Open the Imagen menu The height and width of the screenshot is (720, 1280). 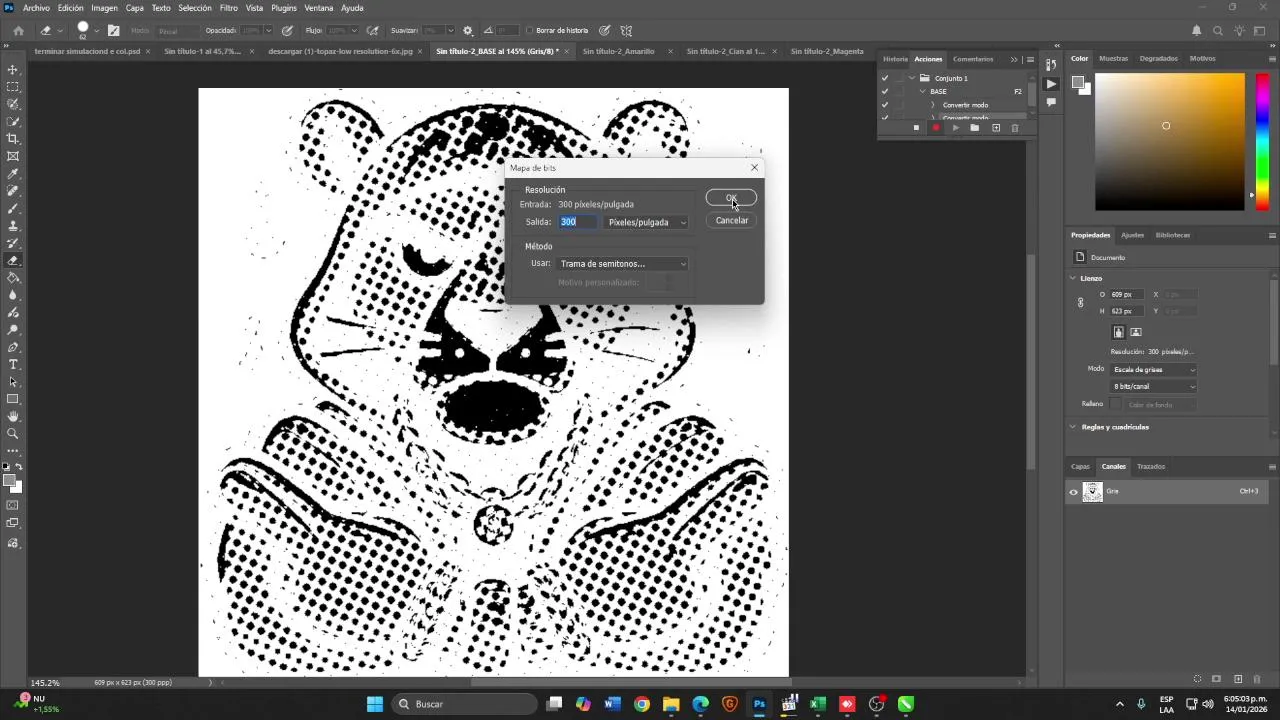pyautogui.click(x=104, y=8)
